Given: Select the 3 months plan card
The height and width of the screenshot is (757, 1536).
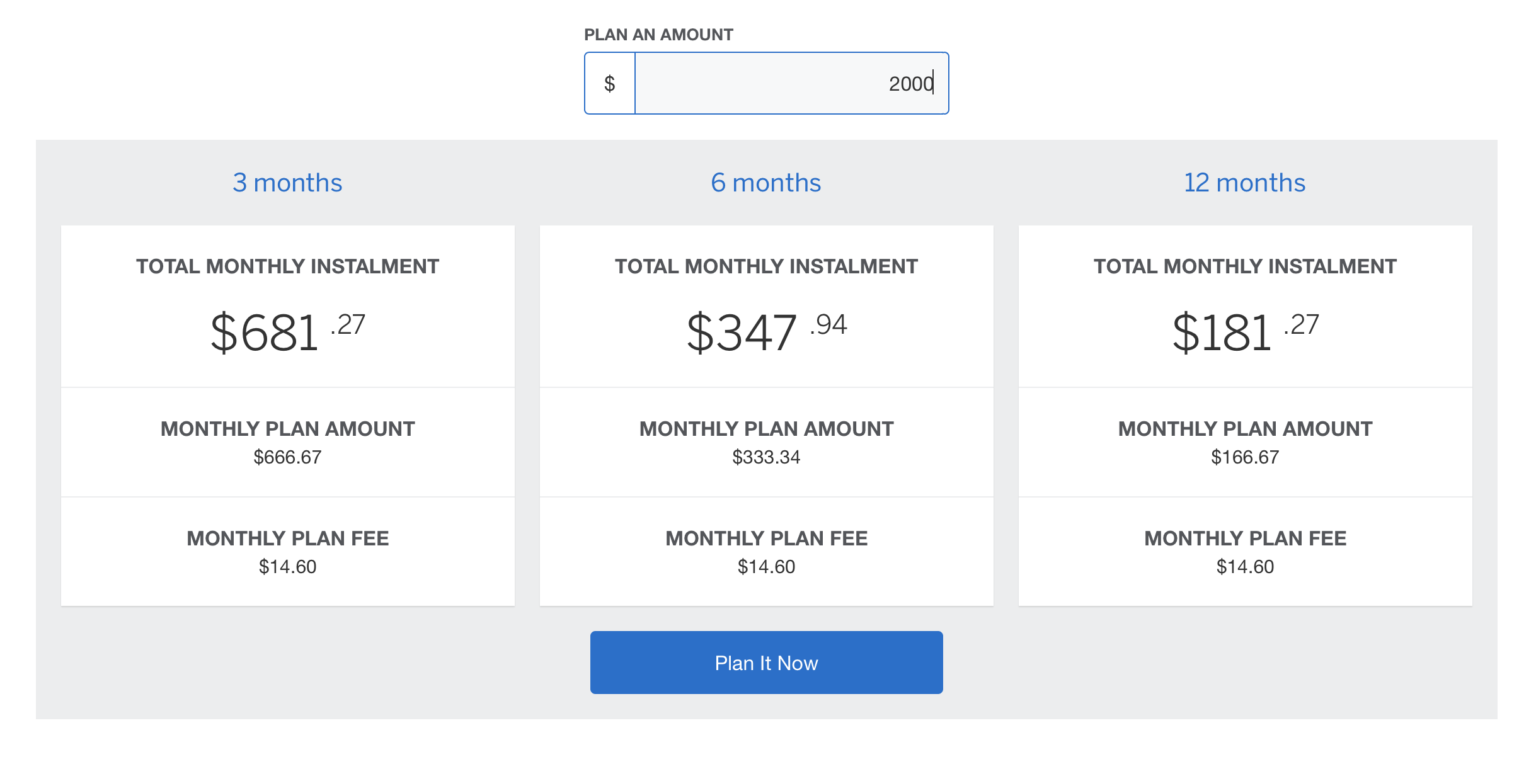Looking at the screenshot, I should [x=287, y=415].
